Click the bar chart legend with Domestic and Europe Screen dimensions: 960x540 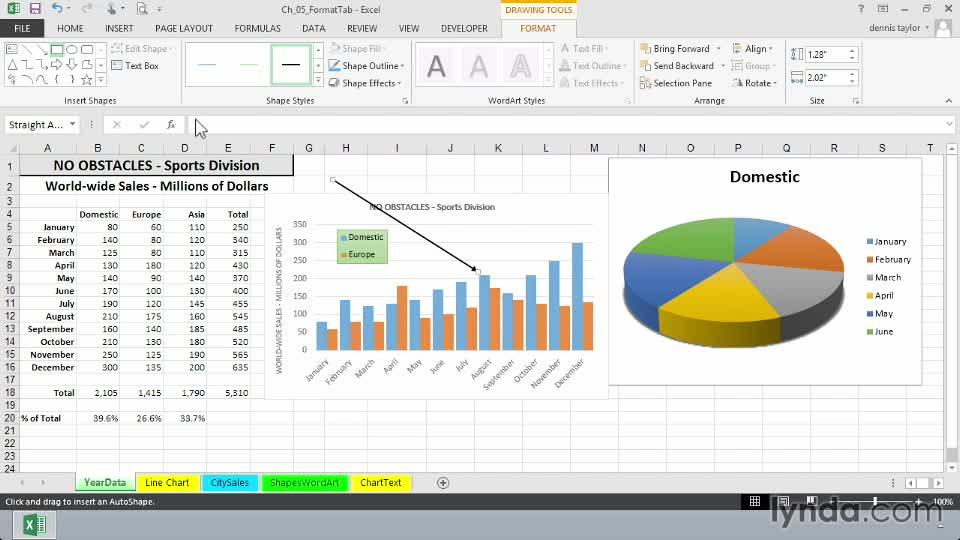click(362, 246)
